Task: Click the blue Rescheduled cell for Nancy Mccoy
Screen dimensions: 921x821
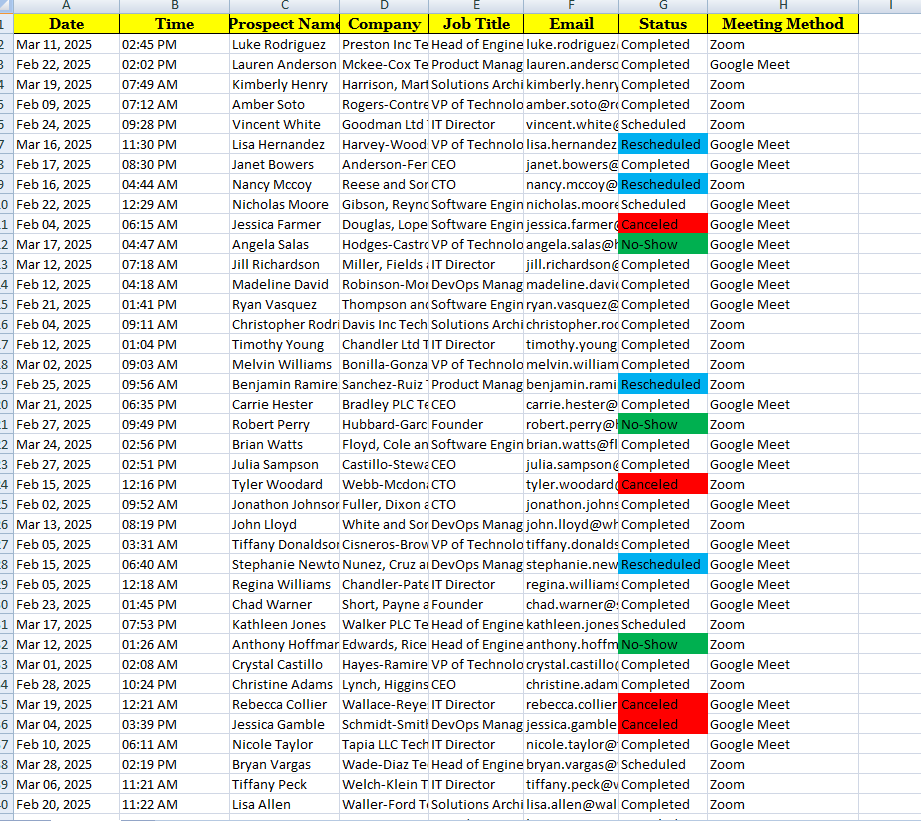Action: (x=662, y=184)
